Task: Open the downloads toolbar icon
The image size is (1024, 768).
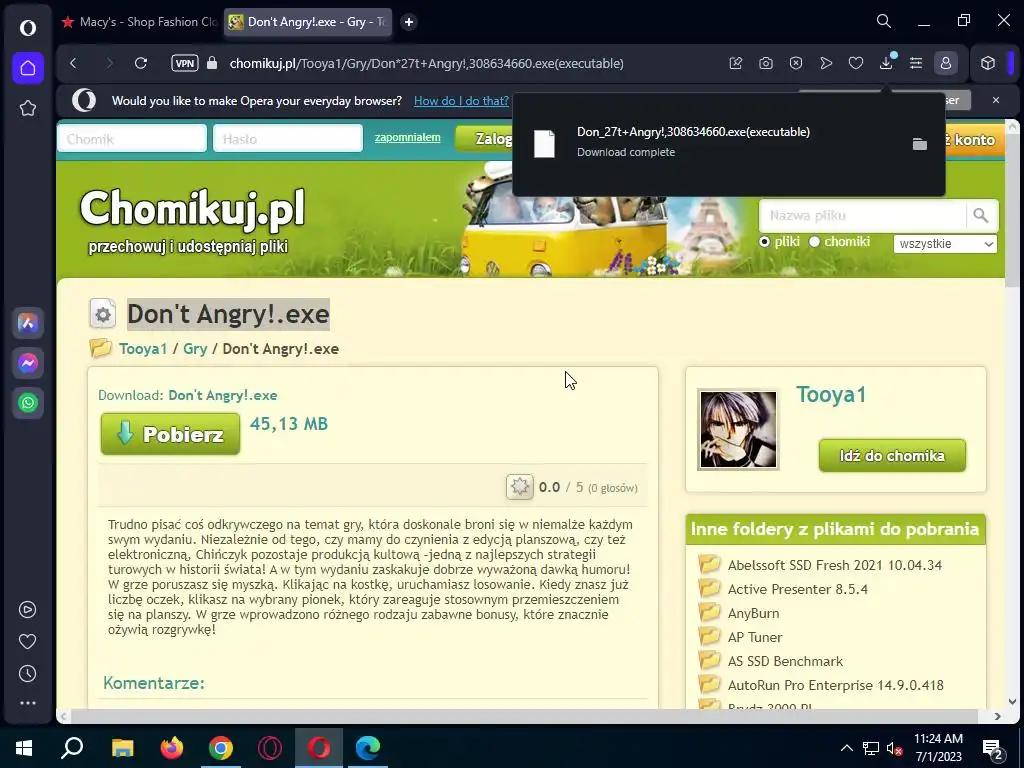Action: tap(886, 63)
